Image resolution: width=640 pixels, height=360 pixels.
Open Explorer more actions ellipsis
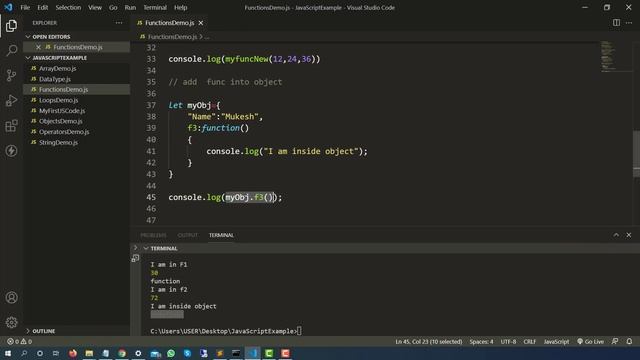coord(119,23)
